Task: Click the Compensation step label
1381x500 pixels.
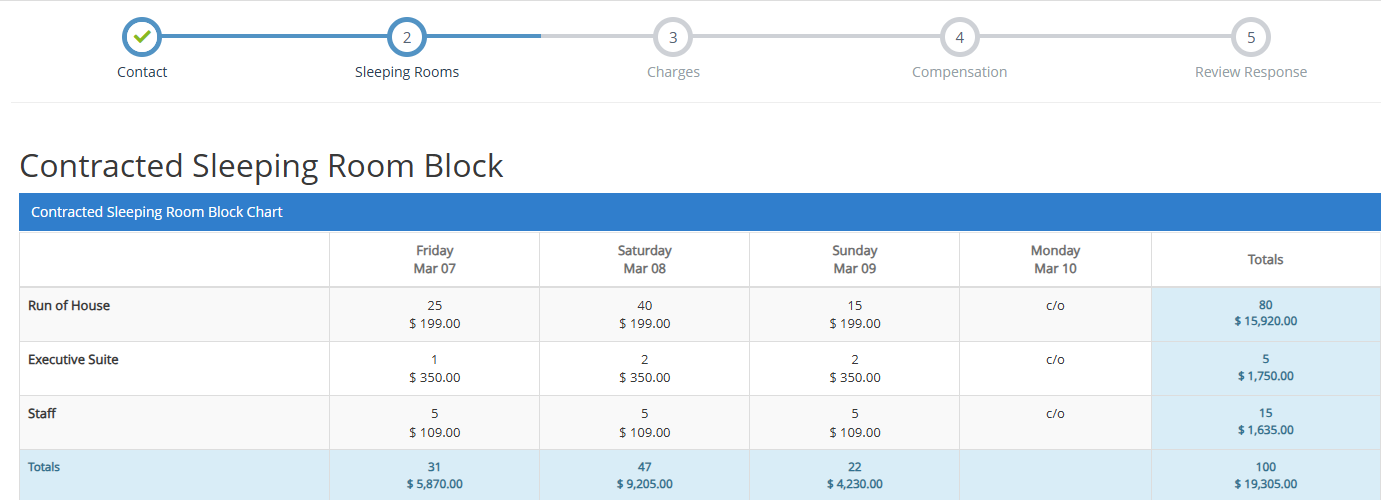Action: (x=959, y=72)
